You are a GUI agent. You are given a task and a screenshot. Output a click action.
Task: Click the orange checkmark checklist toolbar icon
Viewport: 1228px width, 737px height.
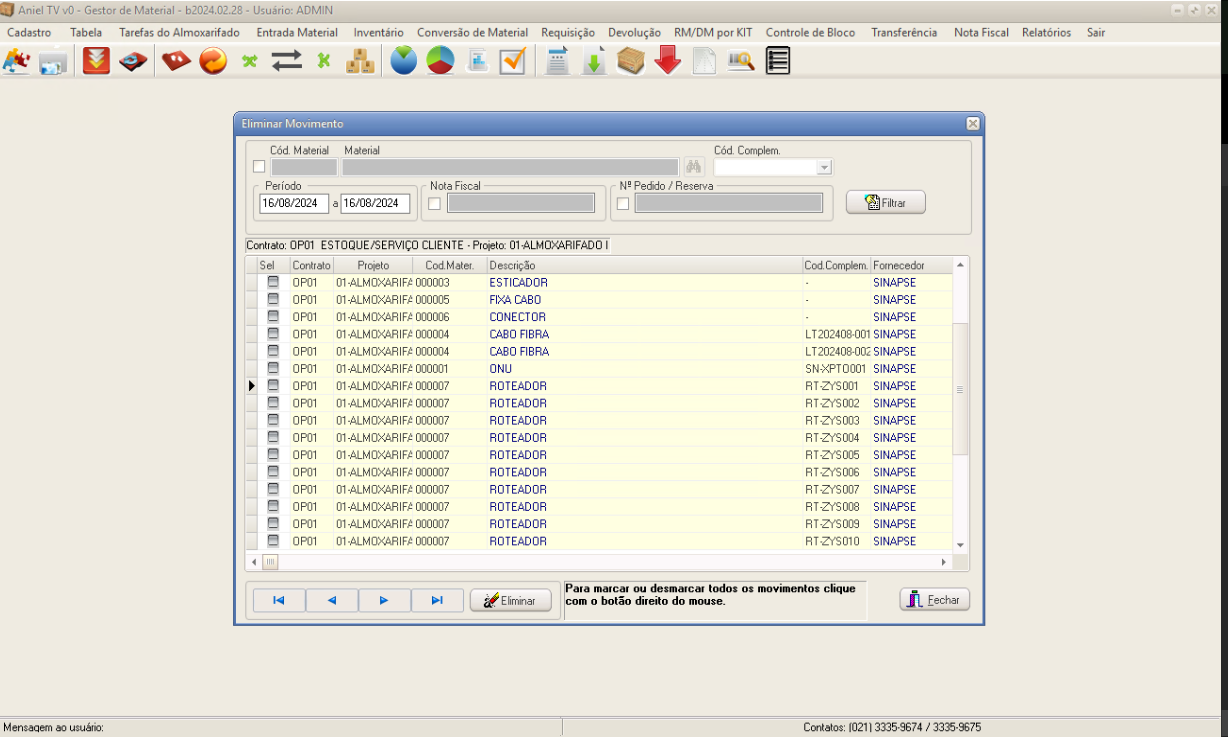click(x=513, y=62)
